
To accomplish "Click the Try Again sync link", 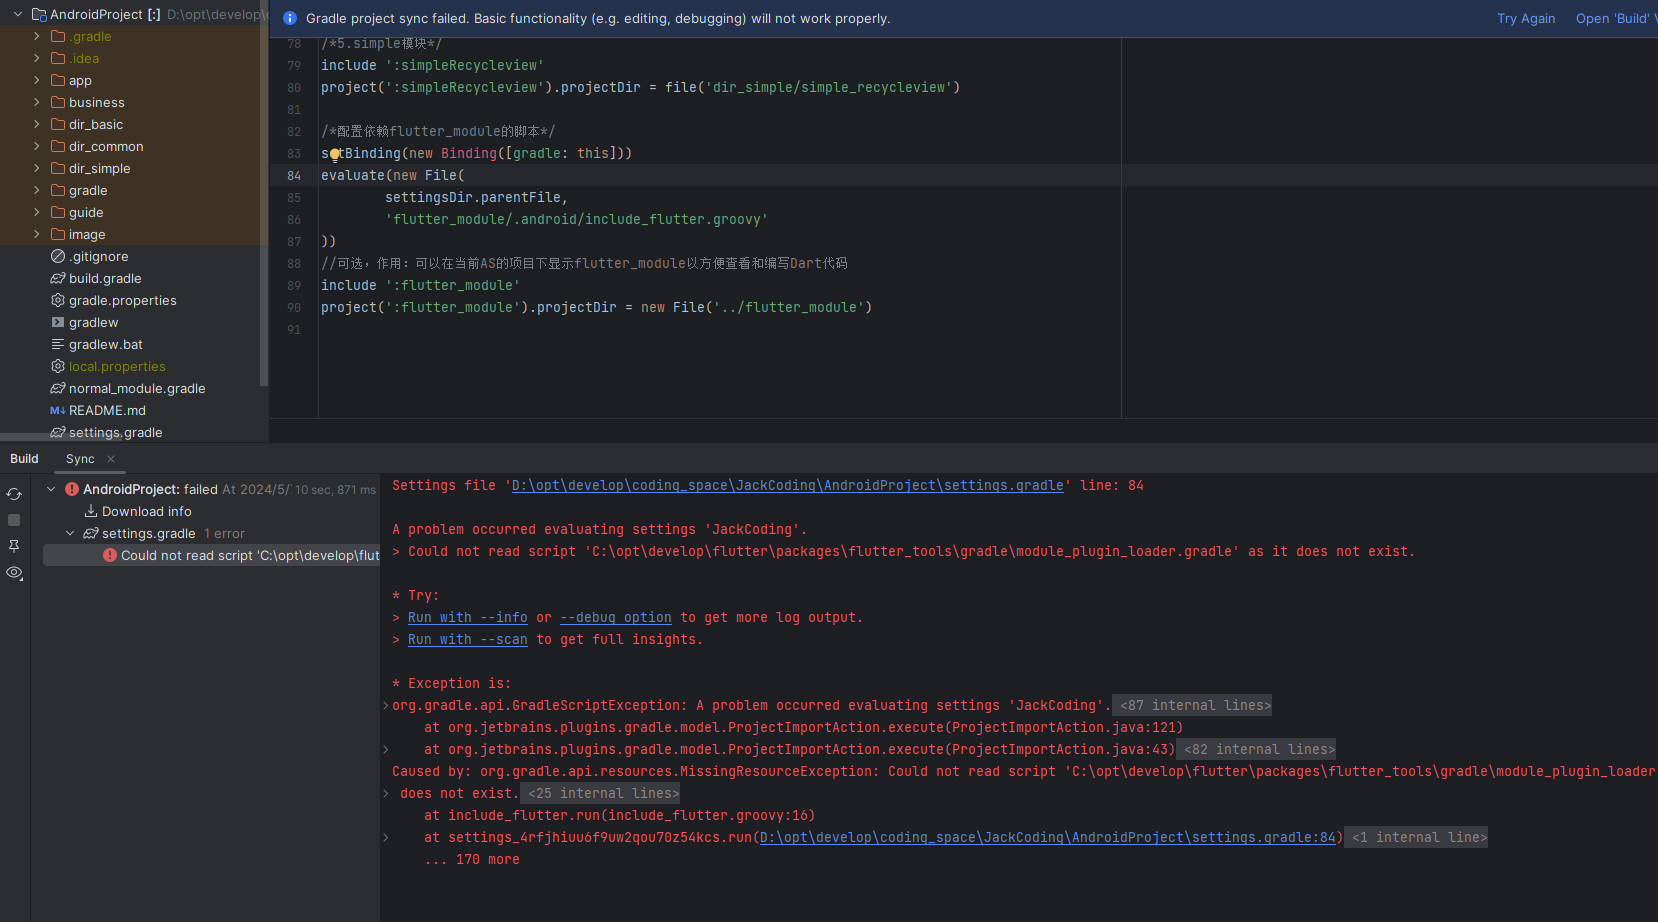I will click(1526, 19).
